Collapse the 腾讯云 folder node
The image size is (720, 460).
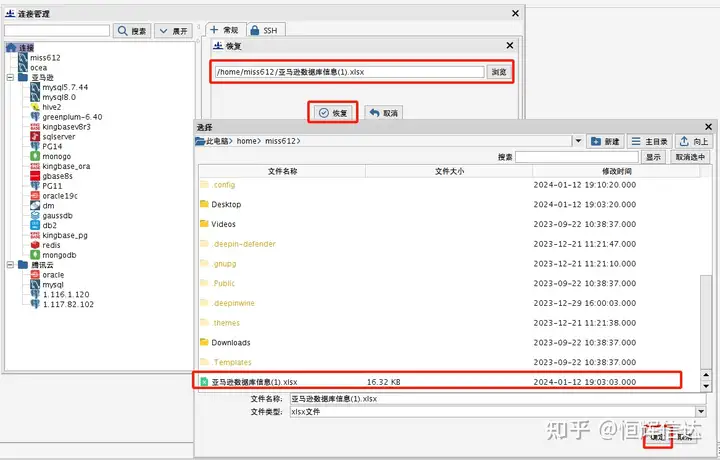10,265
